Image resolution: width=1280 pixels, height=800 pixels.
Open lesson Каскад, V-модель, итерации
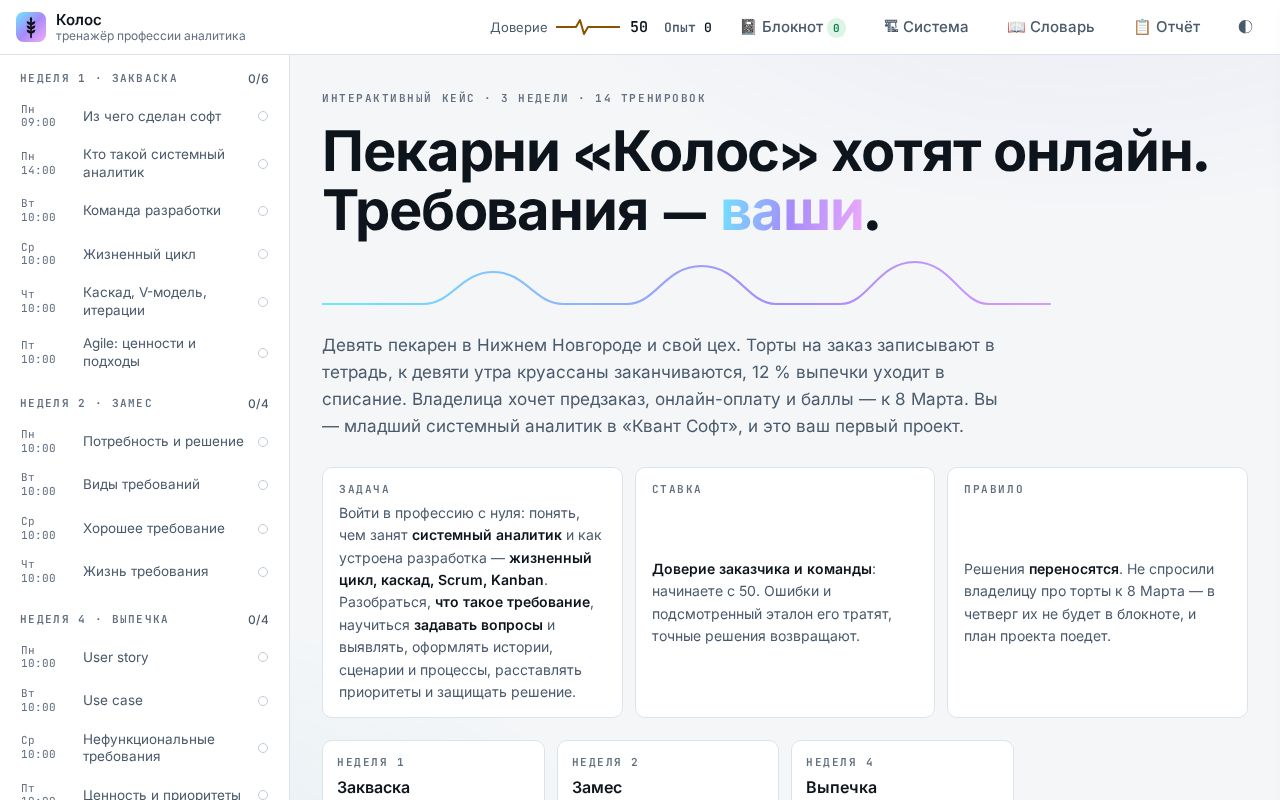[144, 301]
